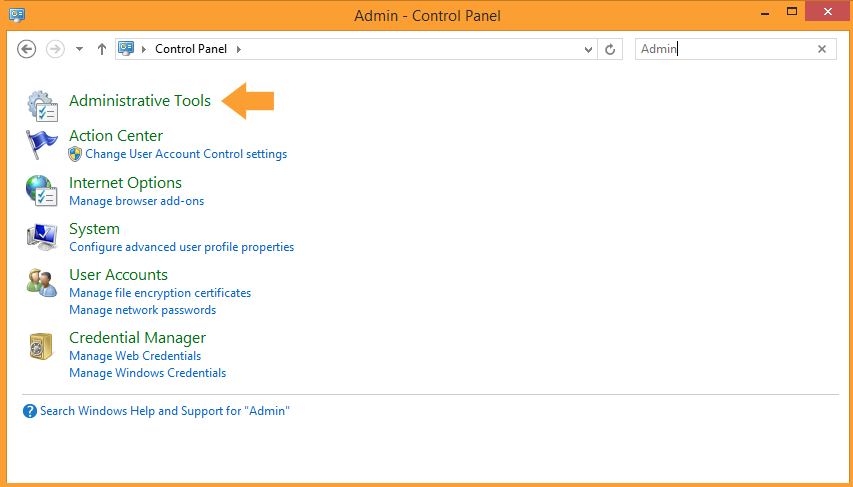This screenshot has width=853, height=487.
Task: Open Change User Account Control settings
Action: [186, 154]
